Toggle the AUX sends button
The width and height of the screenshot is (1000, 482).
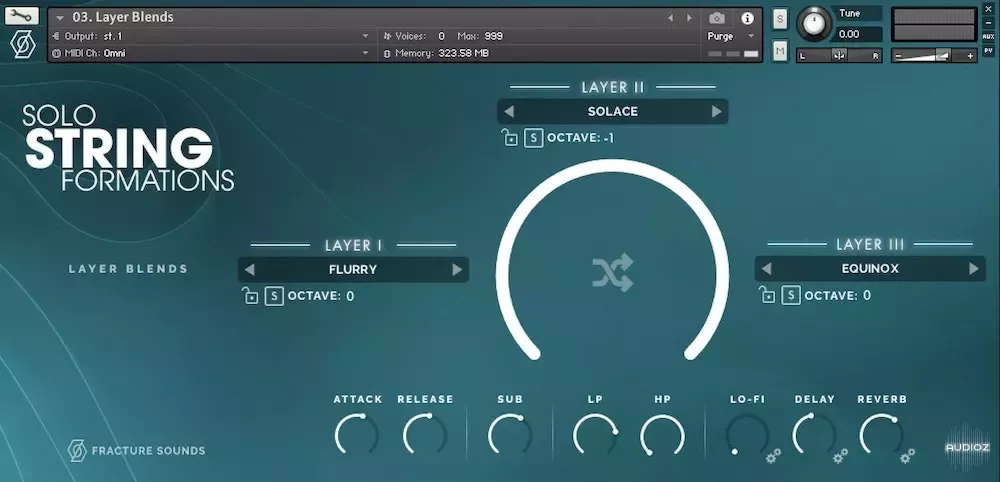pos(989,36)
